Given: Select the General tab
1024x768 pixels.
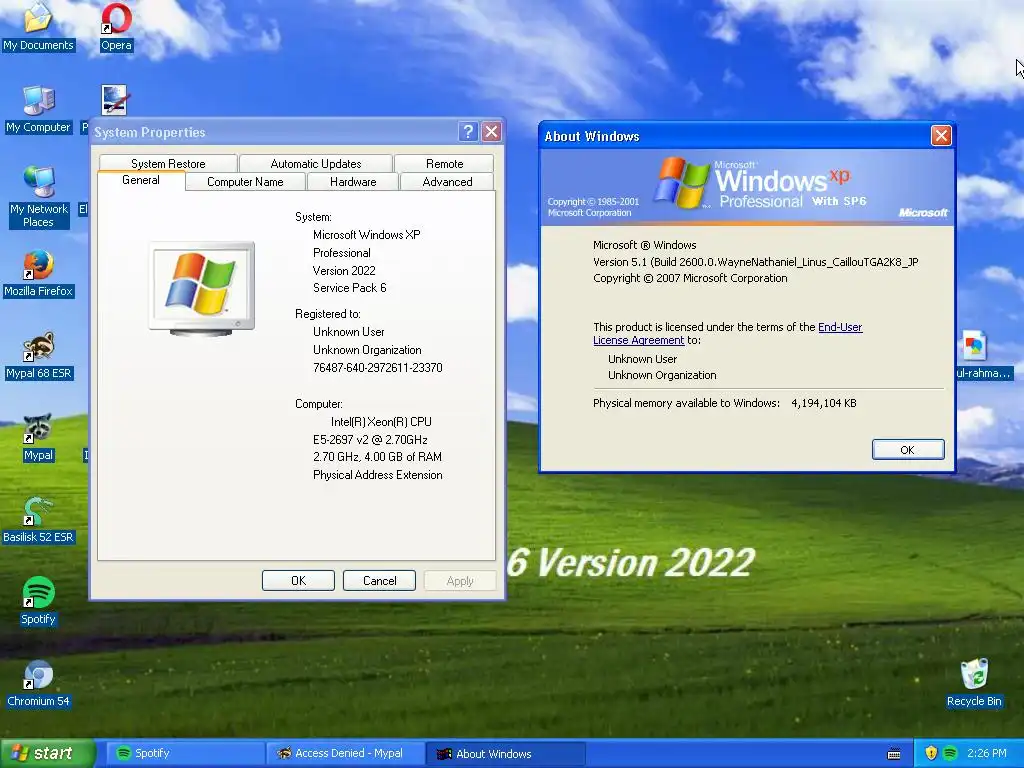Looking at the screenshot, I should 141,181.
